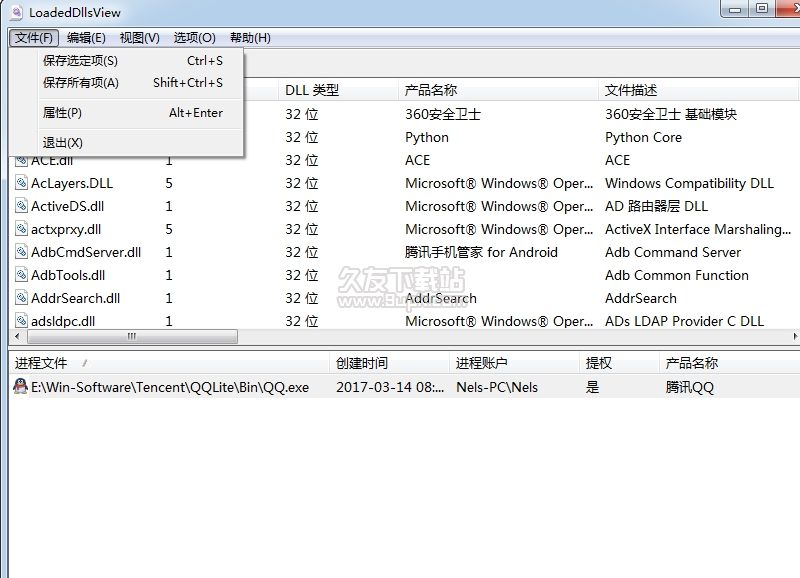
Task: Click the 360安全卫士 product name cell
Action: tap(443, 114)
